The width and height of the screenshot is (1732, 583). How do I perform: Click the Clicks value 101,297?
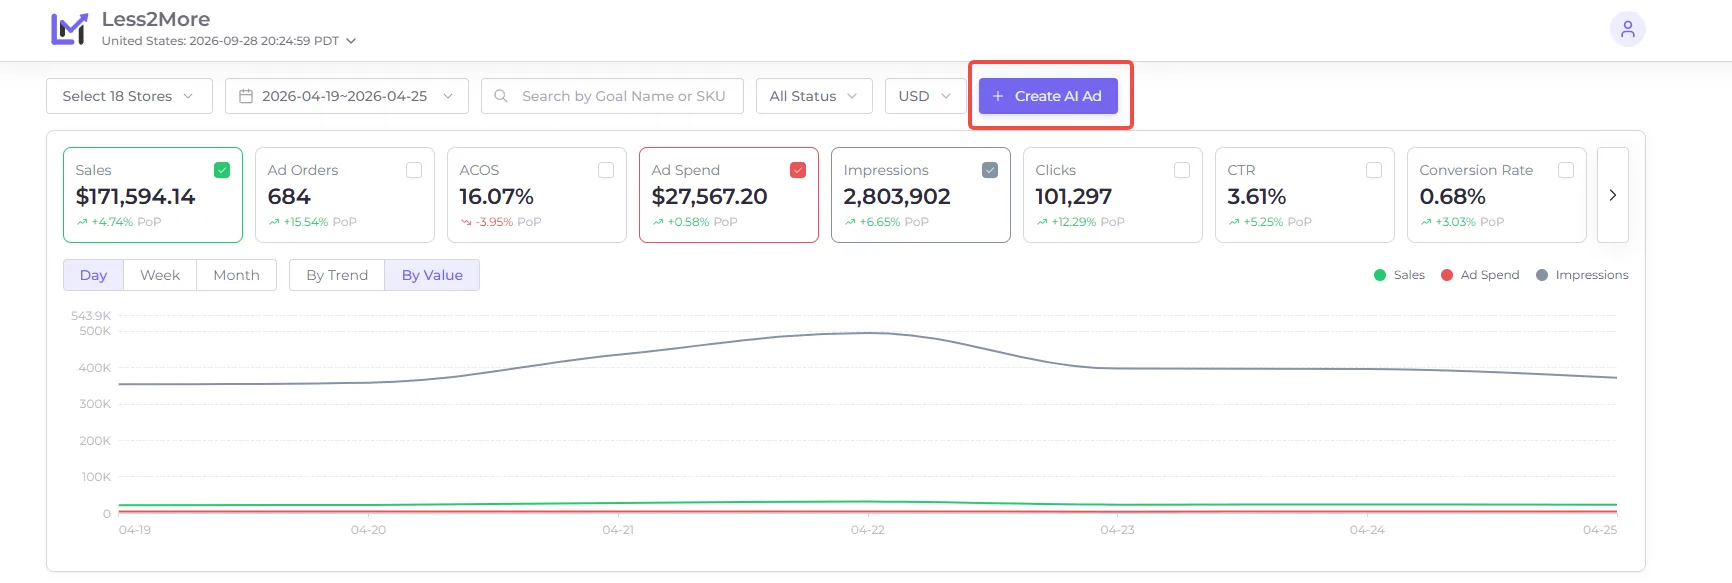tap(1074, 197)
